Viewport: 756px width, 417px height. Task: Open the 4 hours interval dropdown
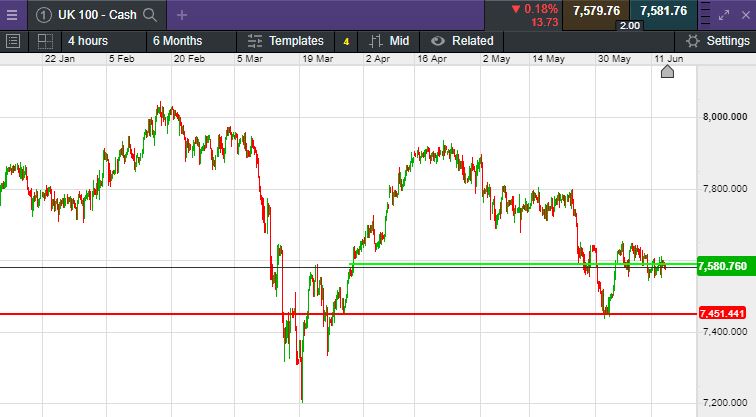click(x=88, y=41)
